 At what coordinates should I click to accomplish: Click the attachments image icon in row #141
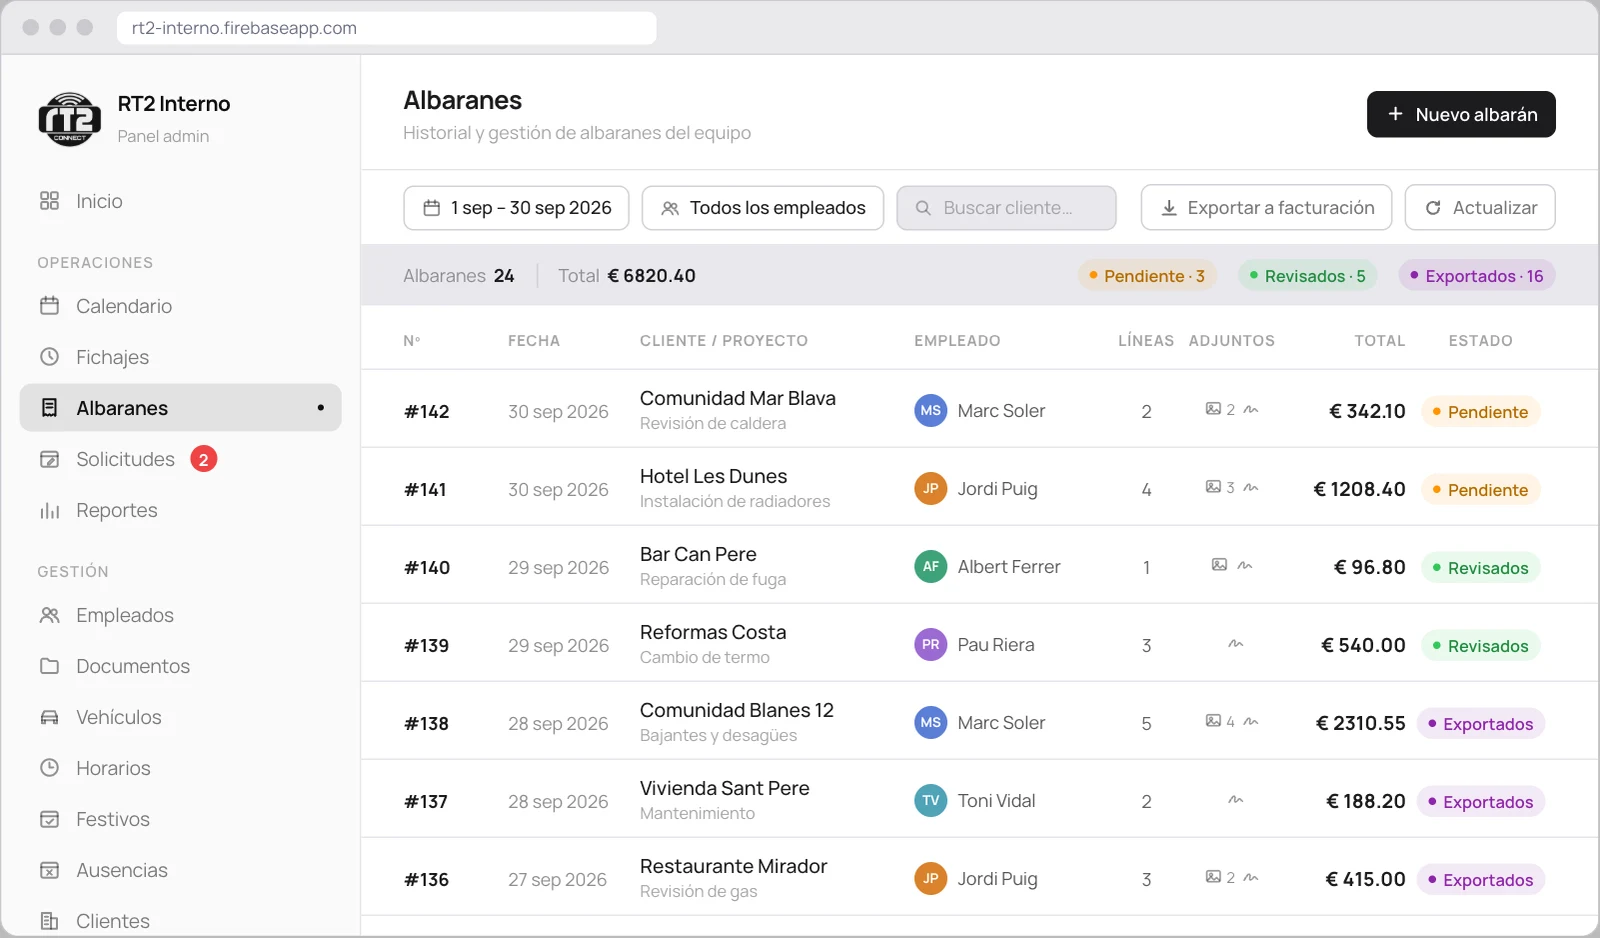pyautogui.click(x=1213, y=487)
